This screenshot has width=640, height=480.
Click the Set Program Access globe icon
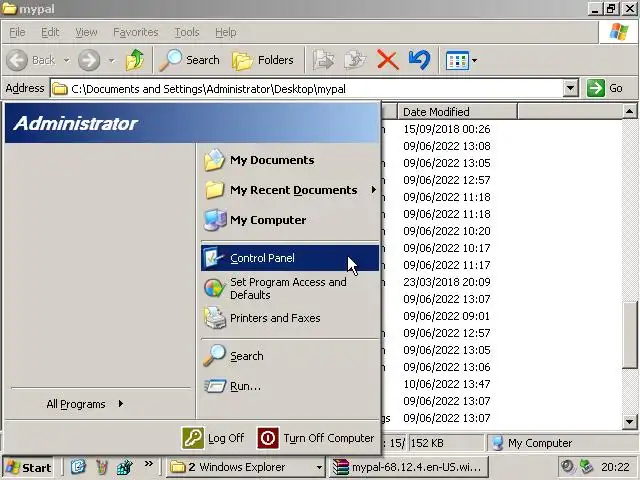tap(214, 288)
